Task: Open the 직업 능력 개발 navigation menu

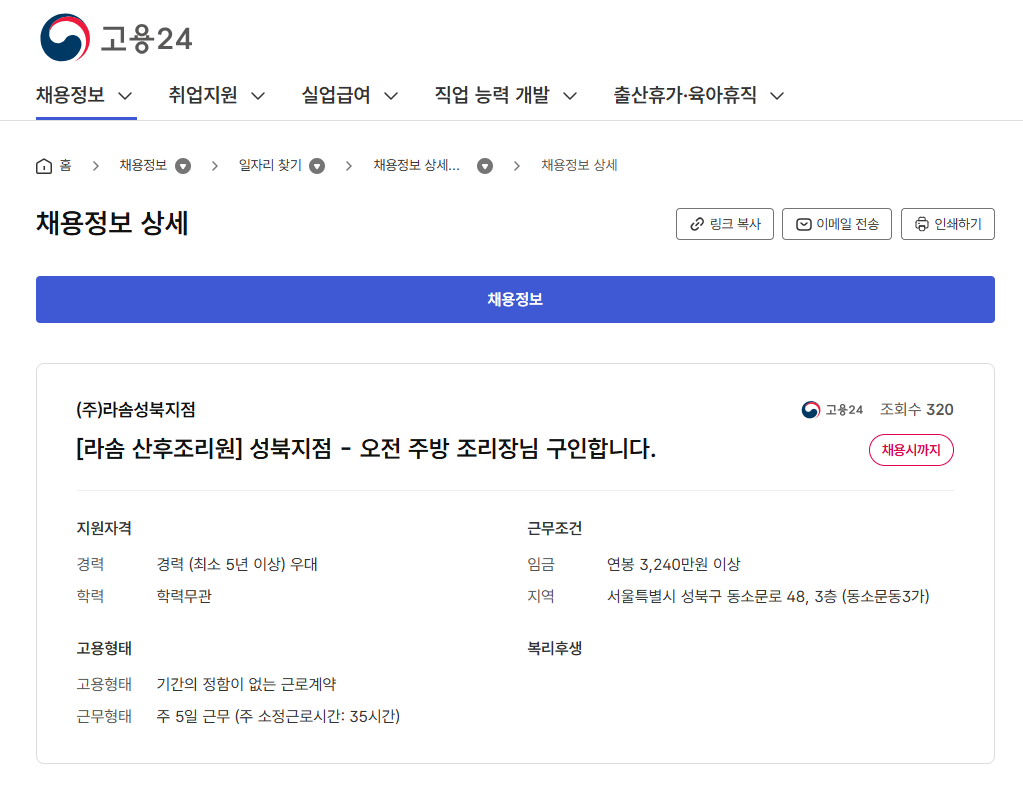Action: coord(506,96)
